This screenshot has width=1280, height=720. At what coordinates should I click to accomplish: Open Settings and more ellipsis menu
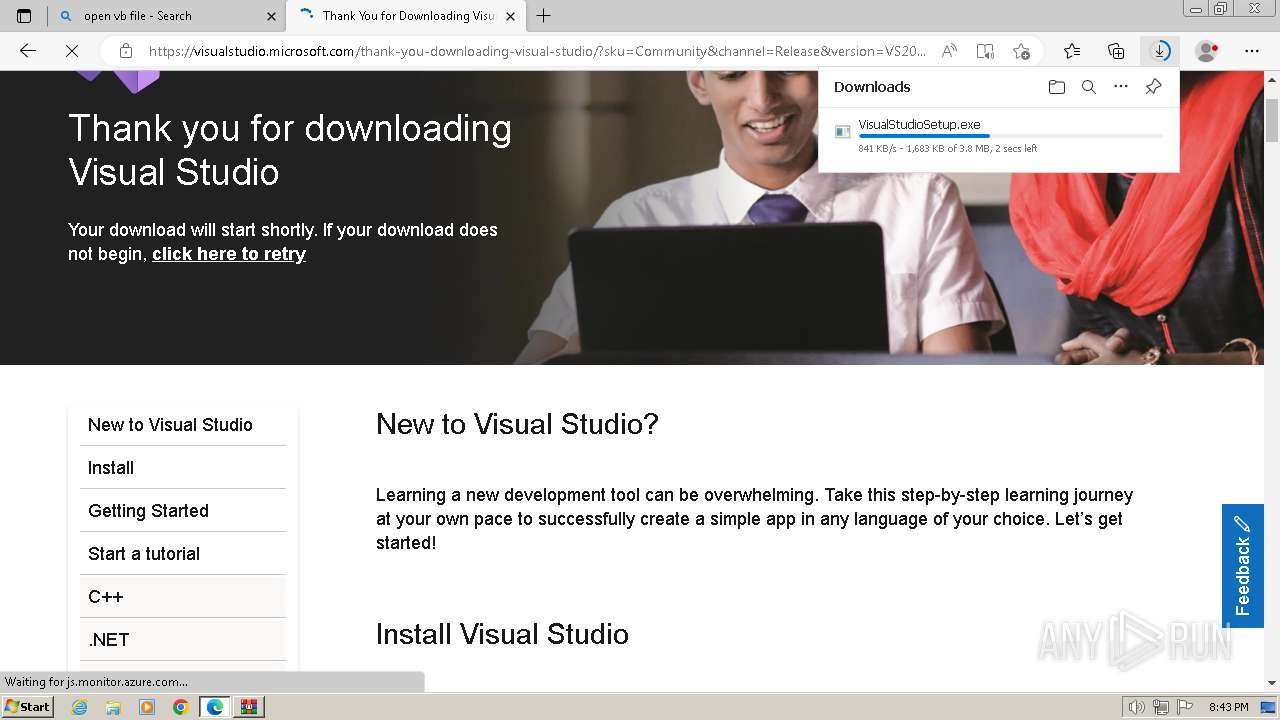click(x=1252, y=51)
